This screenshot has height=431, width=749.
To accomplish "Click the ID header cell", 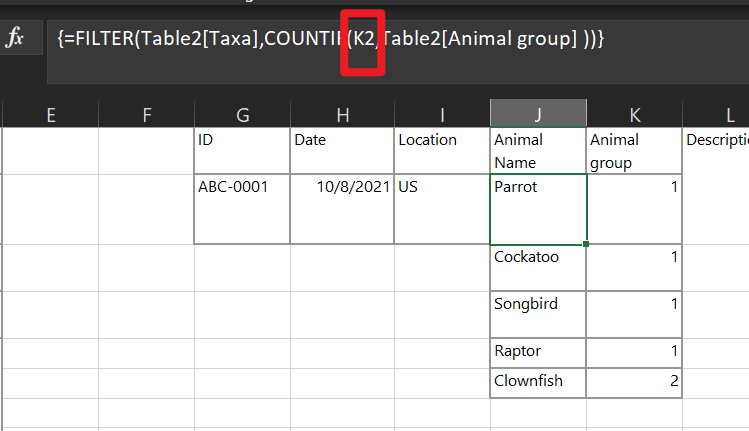I will pos(242,151).
